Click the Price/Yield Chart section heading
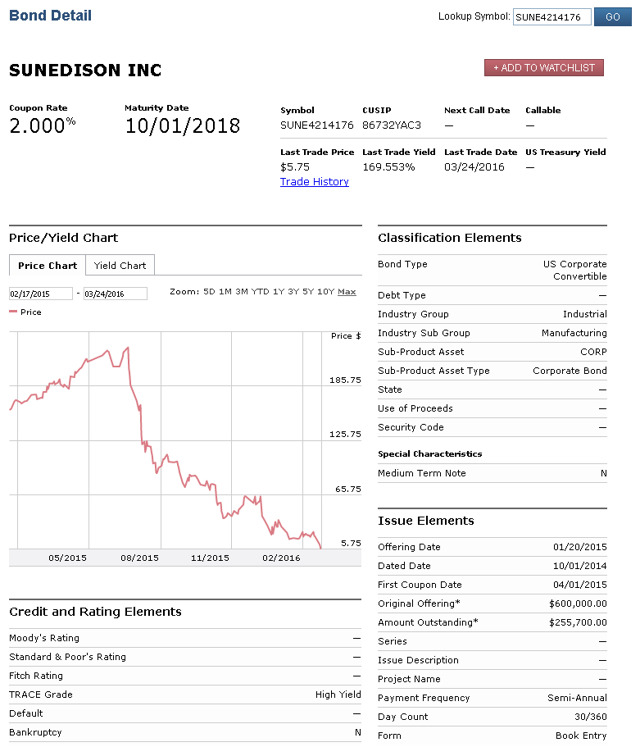The width and height of the screenshot is (640, 747). tap(63, 238)
